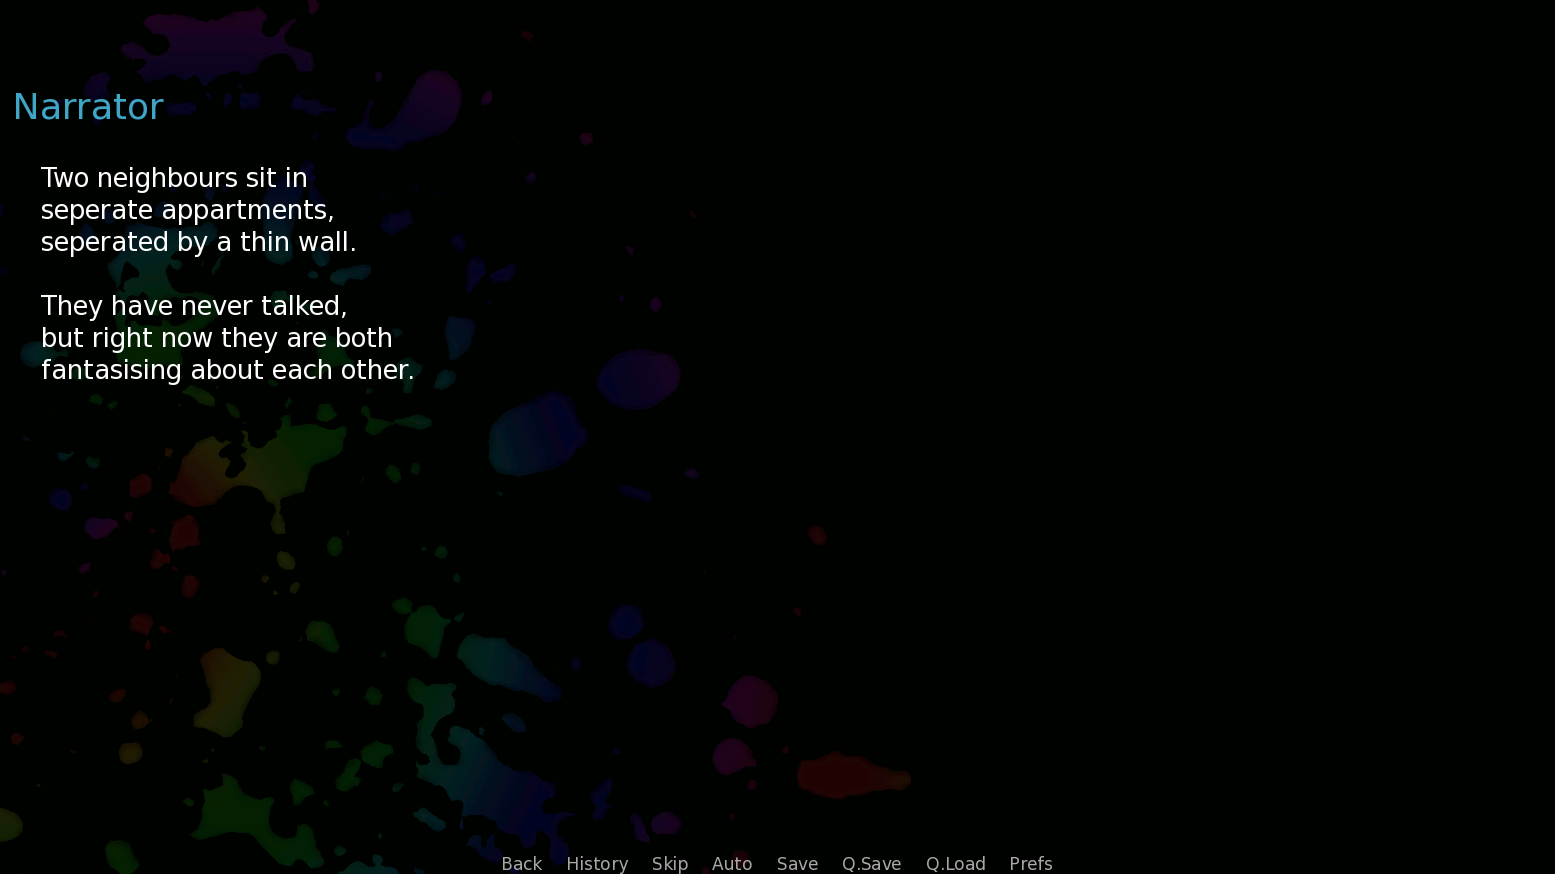Screen dimensions: 1555x874
Task: Click the orange-yellow paint splatter at lower left
Action: coord(227,690)
